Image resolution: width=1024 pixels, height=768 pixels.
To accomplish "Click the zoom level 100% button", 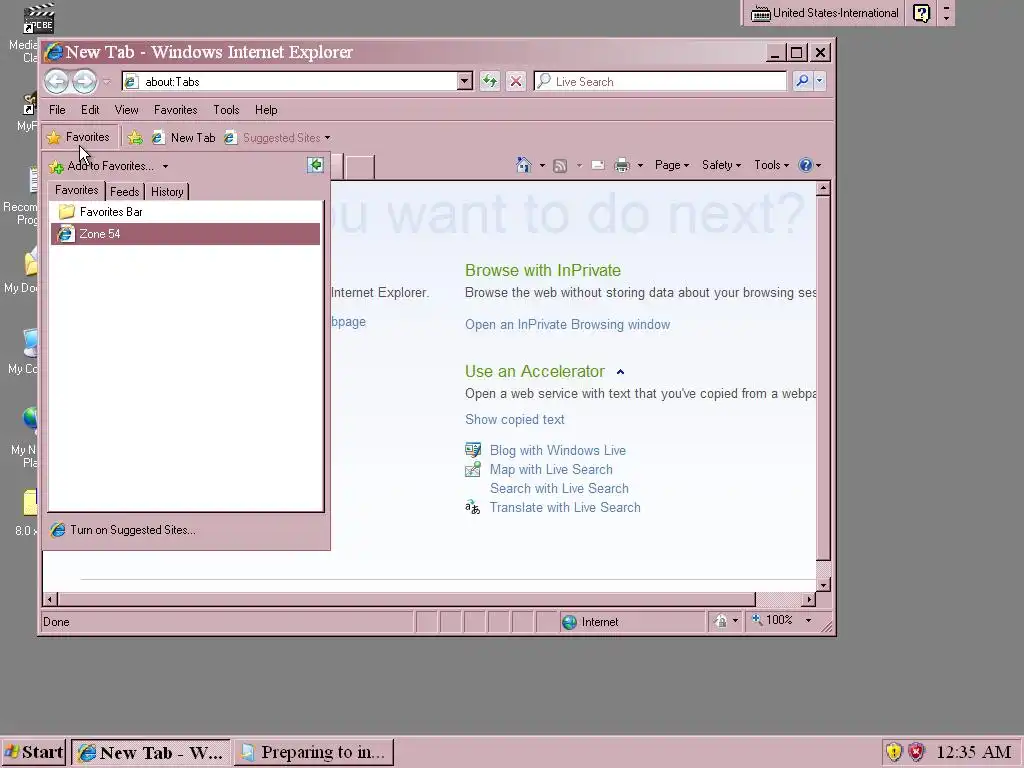I will click(773, 620).
